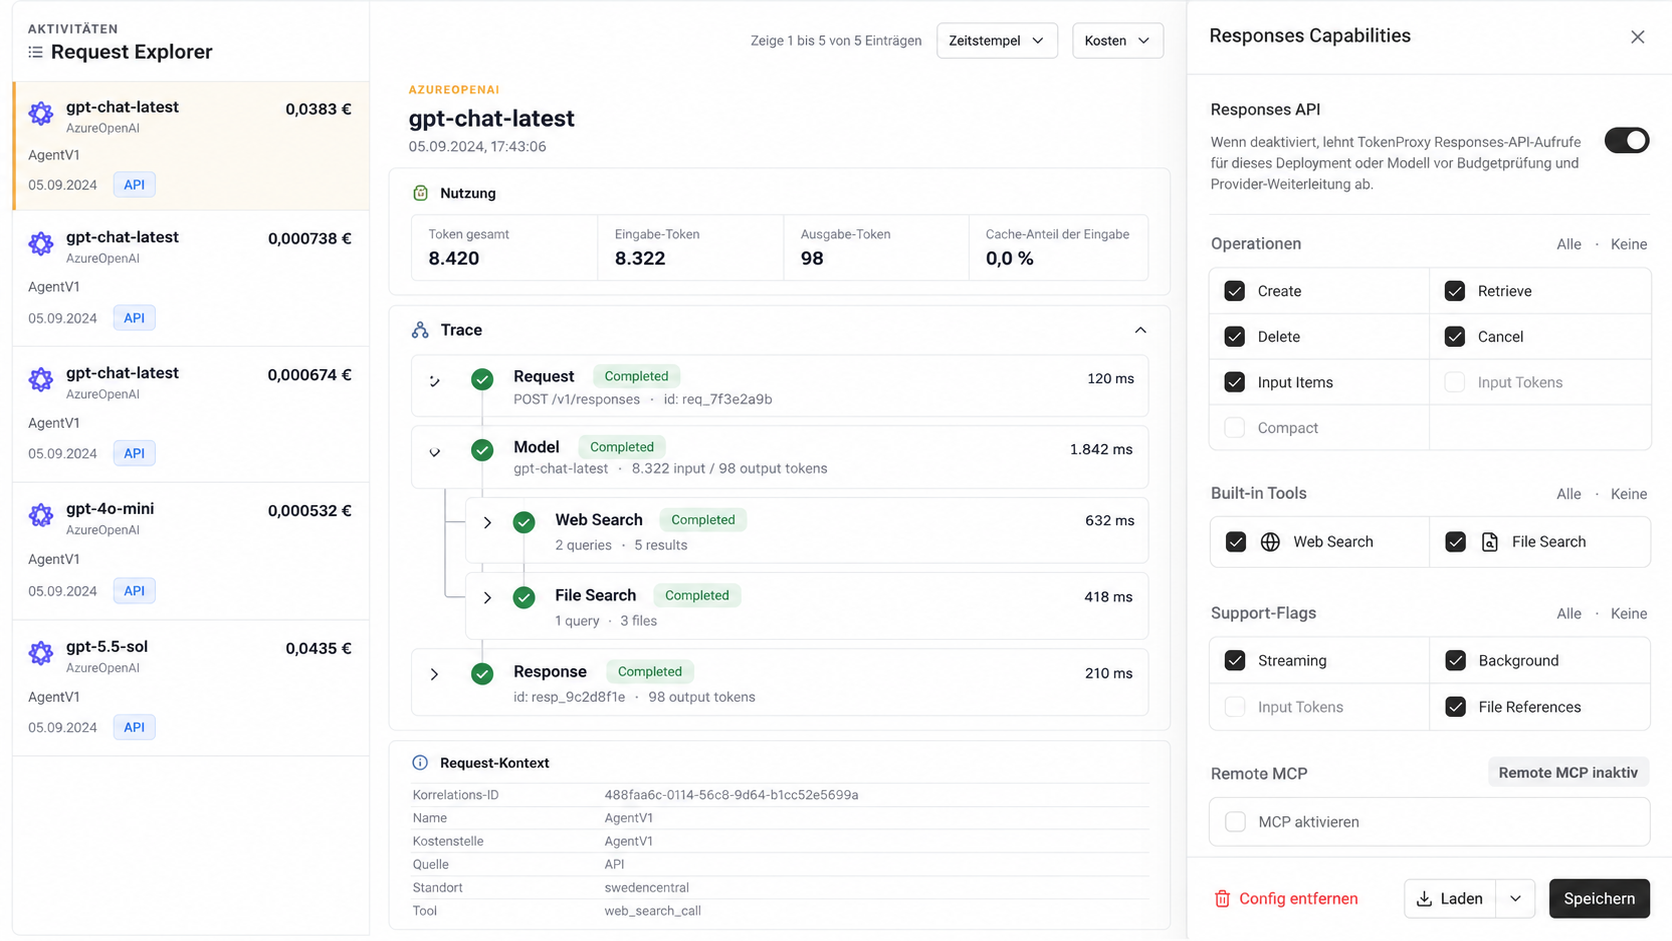Click the Request Explorer list icon

click(36, 52)
